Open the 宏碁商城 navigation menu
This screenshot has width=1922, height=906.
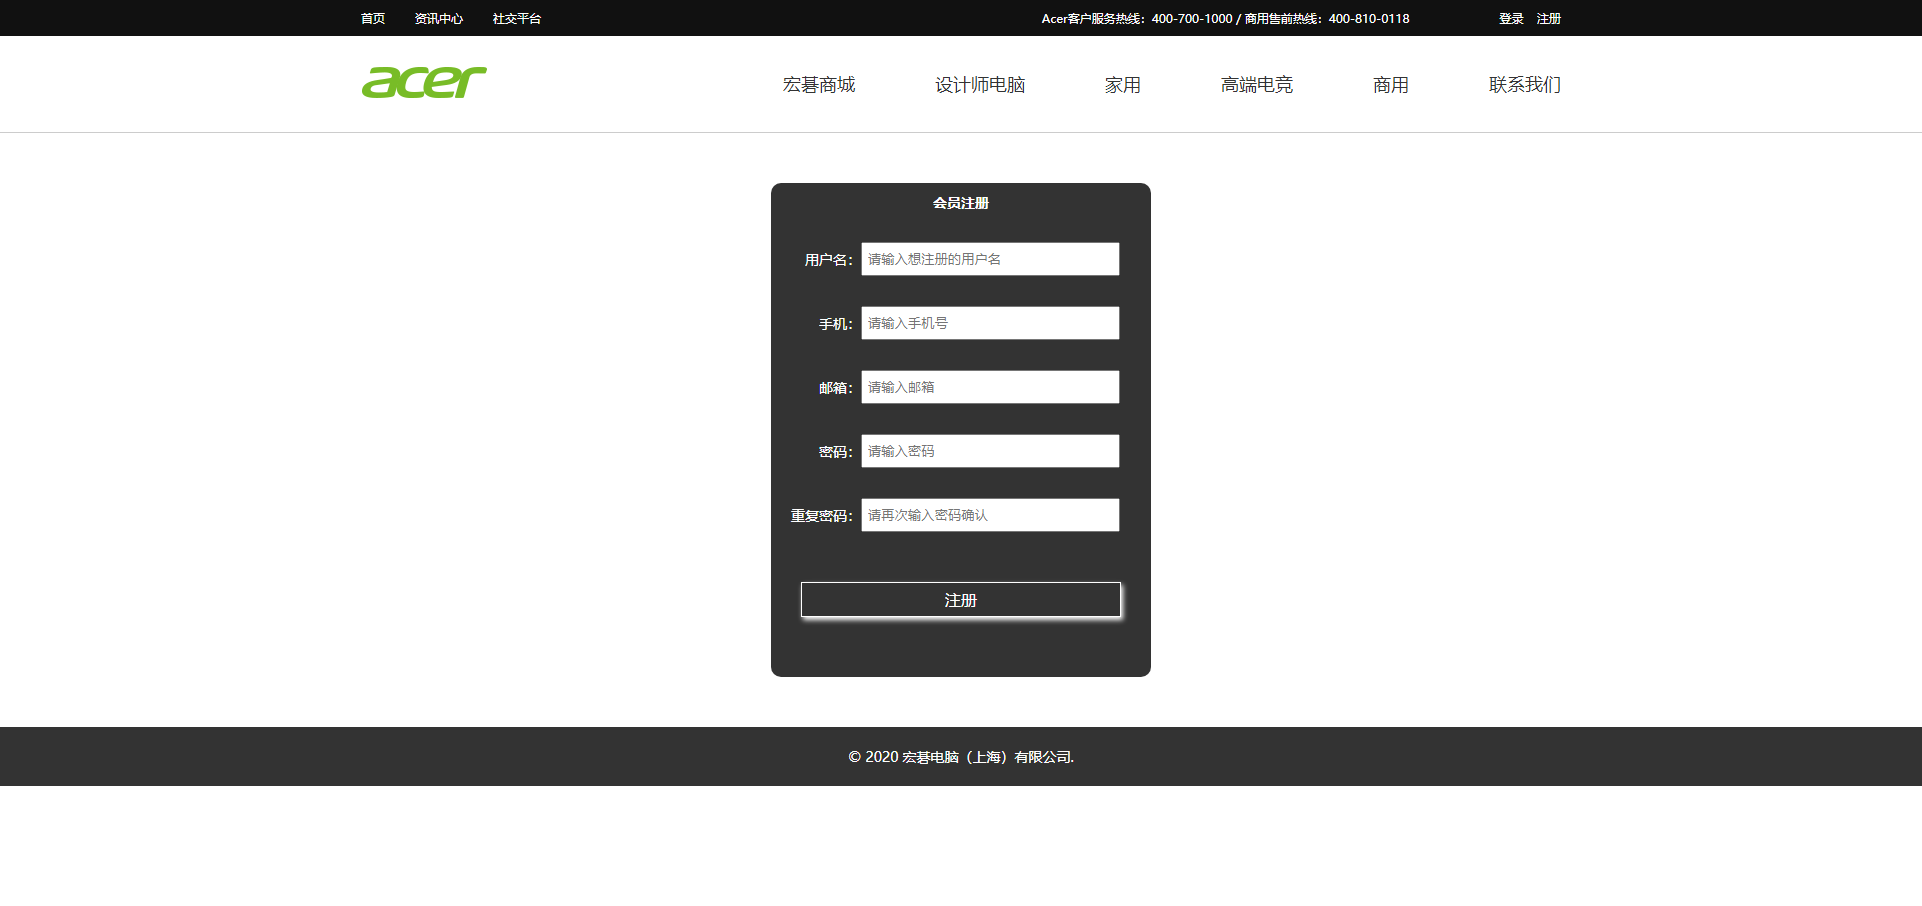tap(819, 85)
